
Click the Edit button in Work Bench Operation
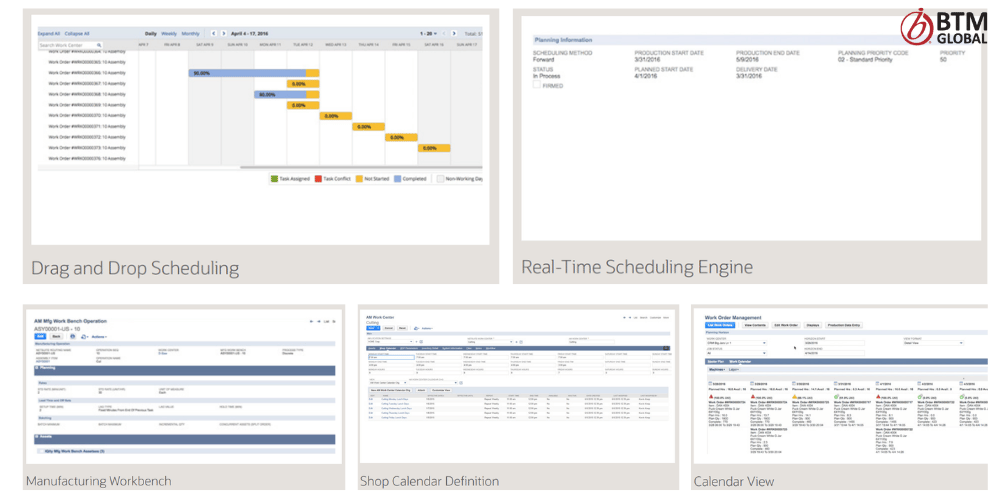(40, 336)
